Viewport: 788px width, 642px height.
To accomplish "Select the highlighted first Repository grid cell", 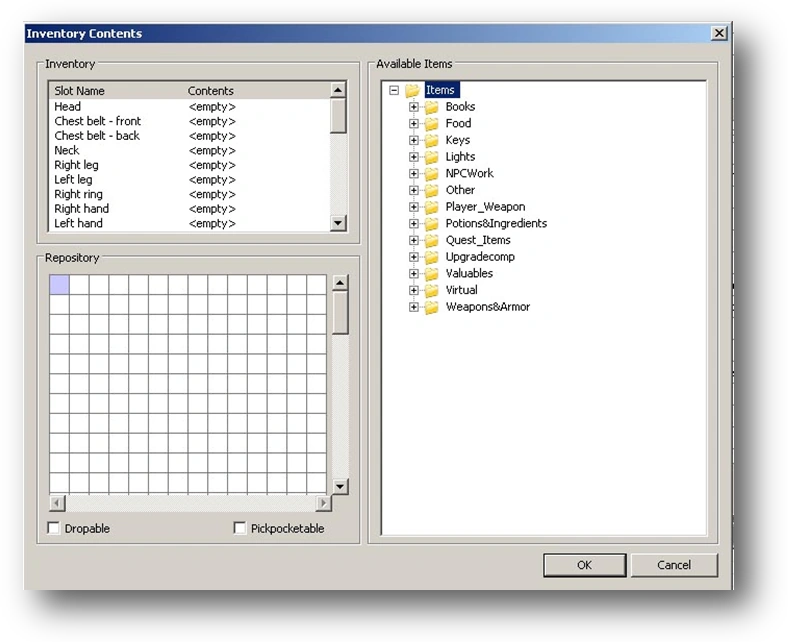I will pos(59,285).
